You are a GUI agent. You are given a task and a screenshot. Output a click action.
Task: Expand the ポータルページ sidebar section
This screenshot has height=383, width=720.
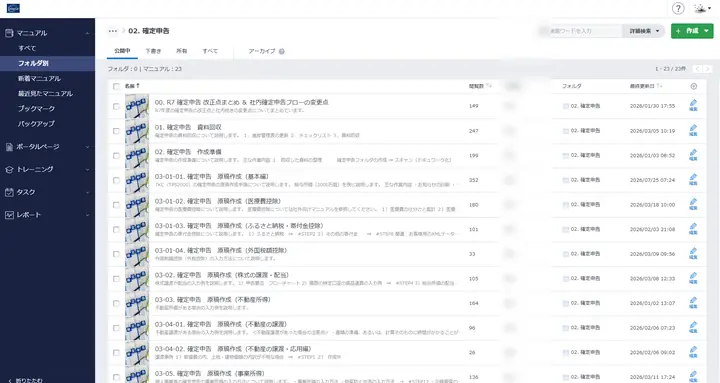pyautogui.click(x=87, y=147)
